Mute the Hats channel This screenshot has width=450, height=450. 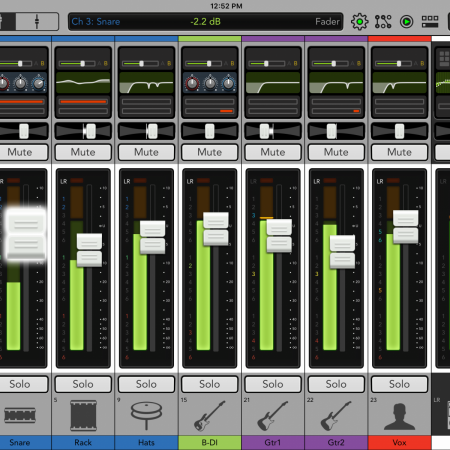pos(146,152)
